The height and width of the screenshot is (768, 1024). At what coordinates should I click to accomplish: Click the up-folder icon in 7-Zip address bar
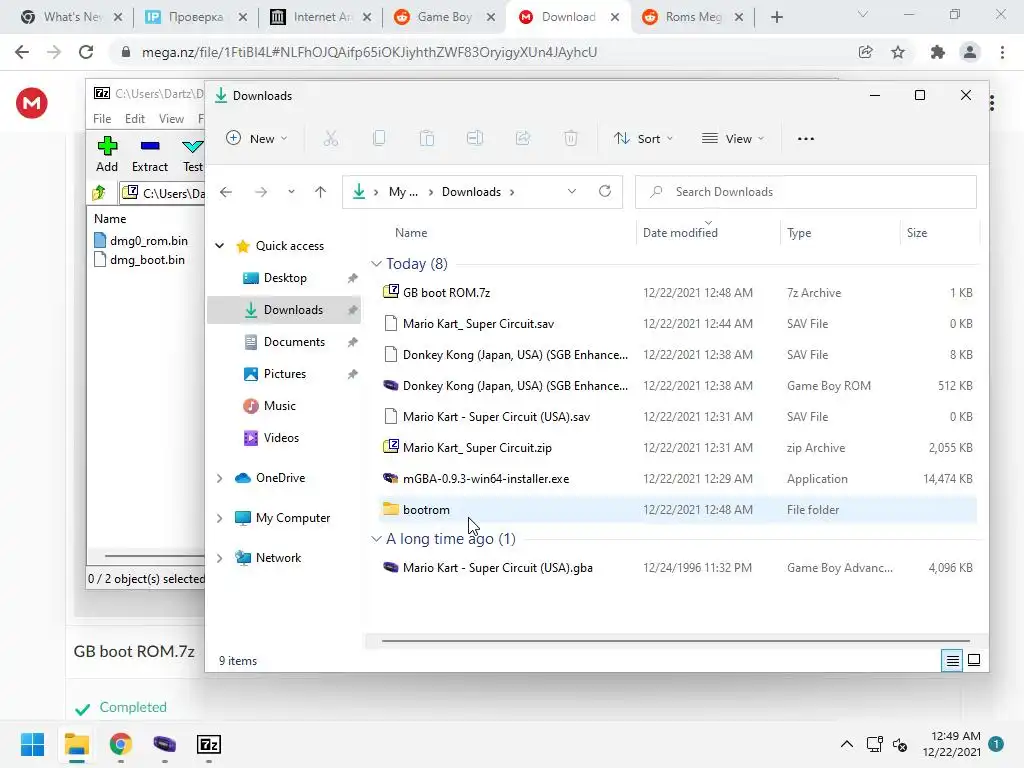[99, 193]
